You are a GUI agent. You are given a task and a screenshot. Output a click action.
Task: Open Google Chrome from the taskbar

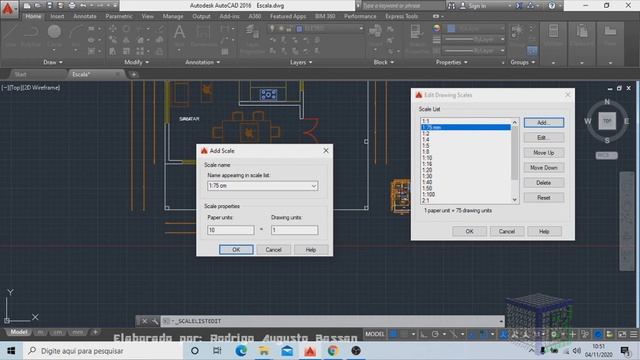(333, 351)
